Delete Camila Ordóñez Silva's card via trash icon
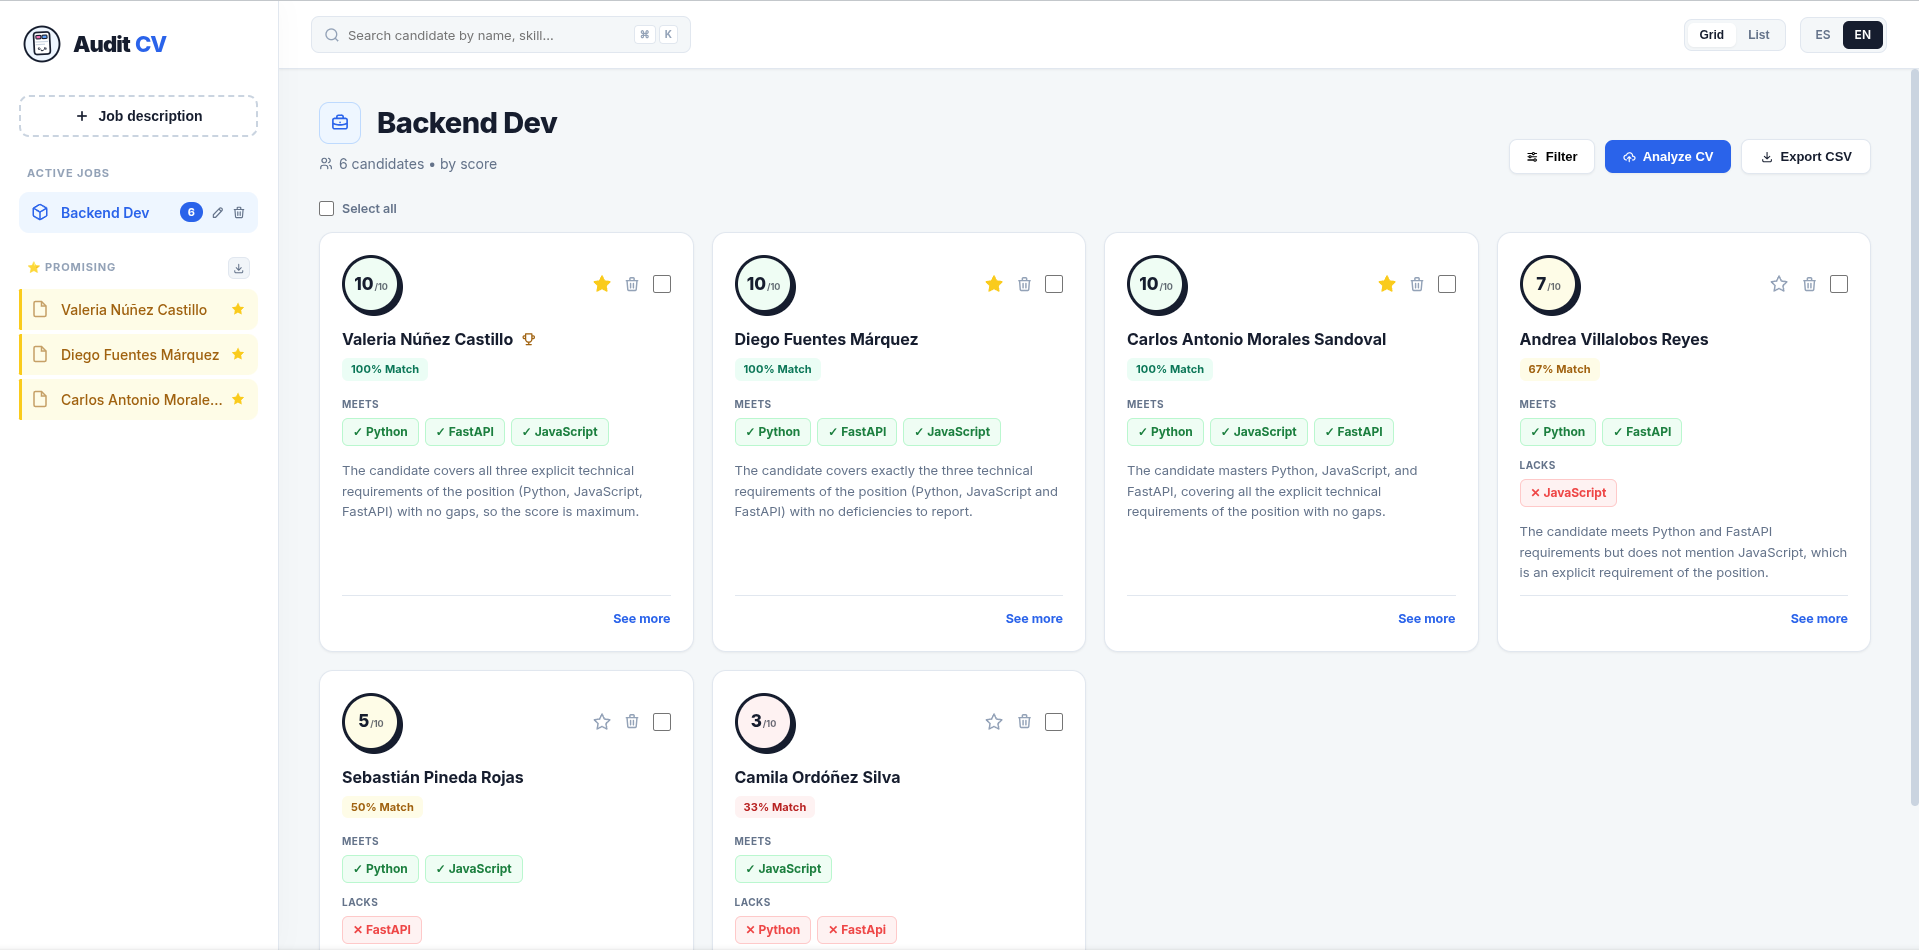The height and width of the screenshot is (950, 1919). click(x=1024, y=722)
